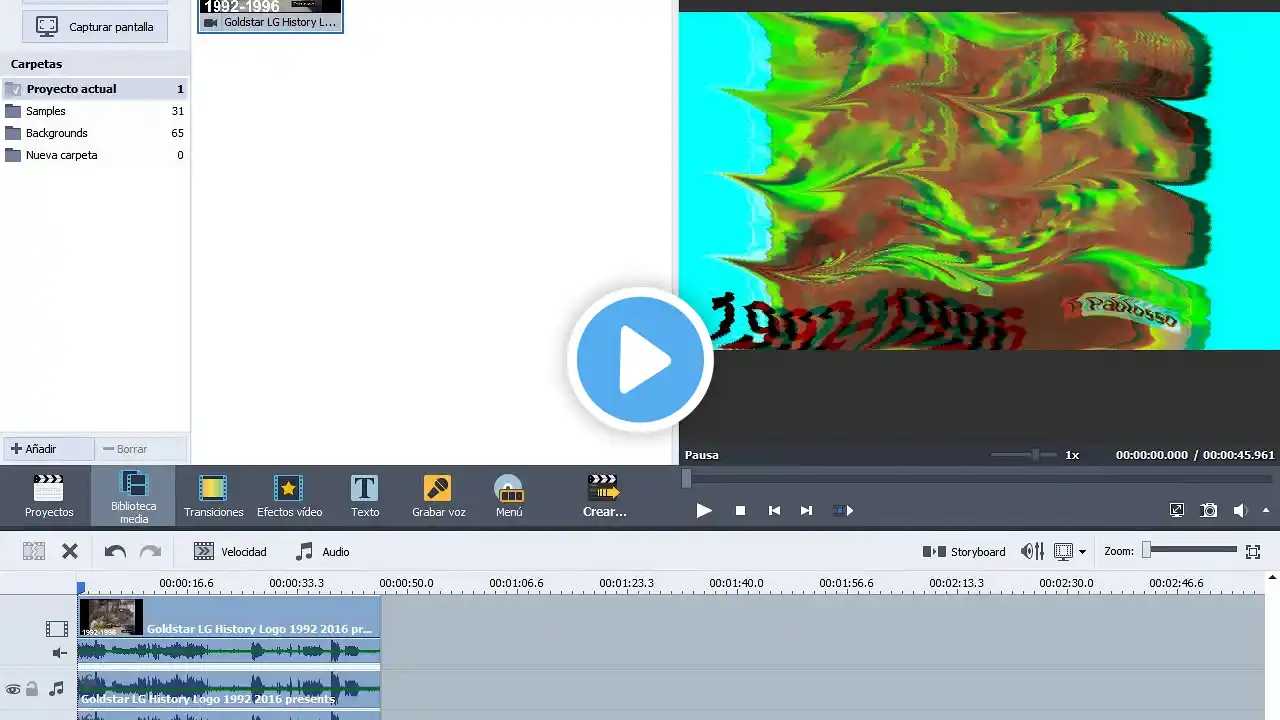Go to the next frame
The height and width of the screenshot is (720, 1280).
click(x=806, y=510)
